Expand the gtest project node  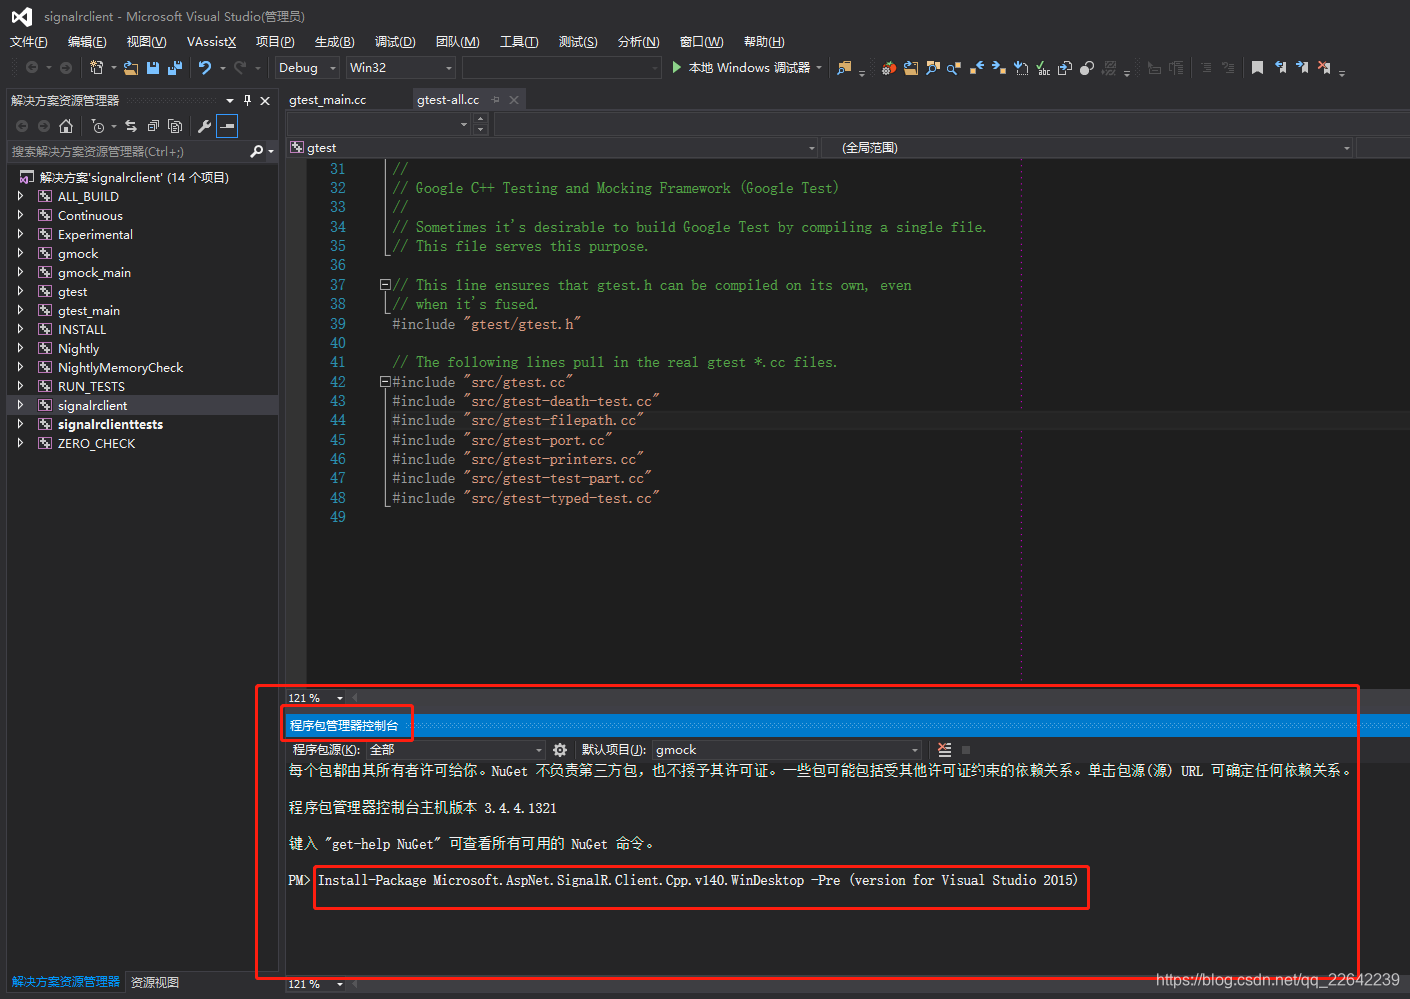(x=19, y=291)
